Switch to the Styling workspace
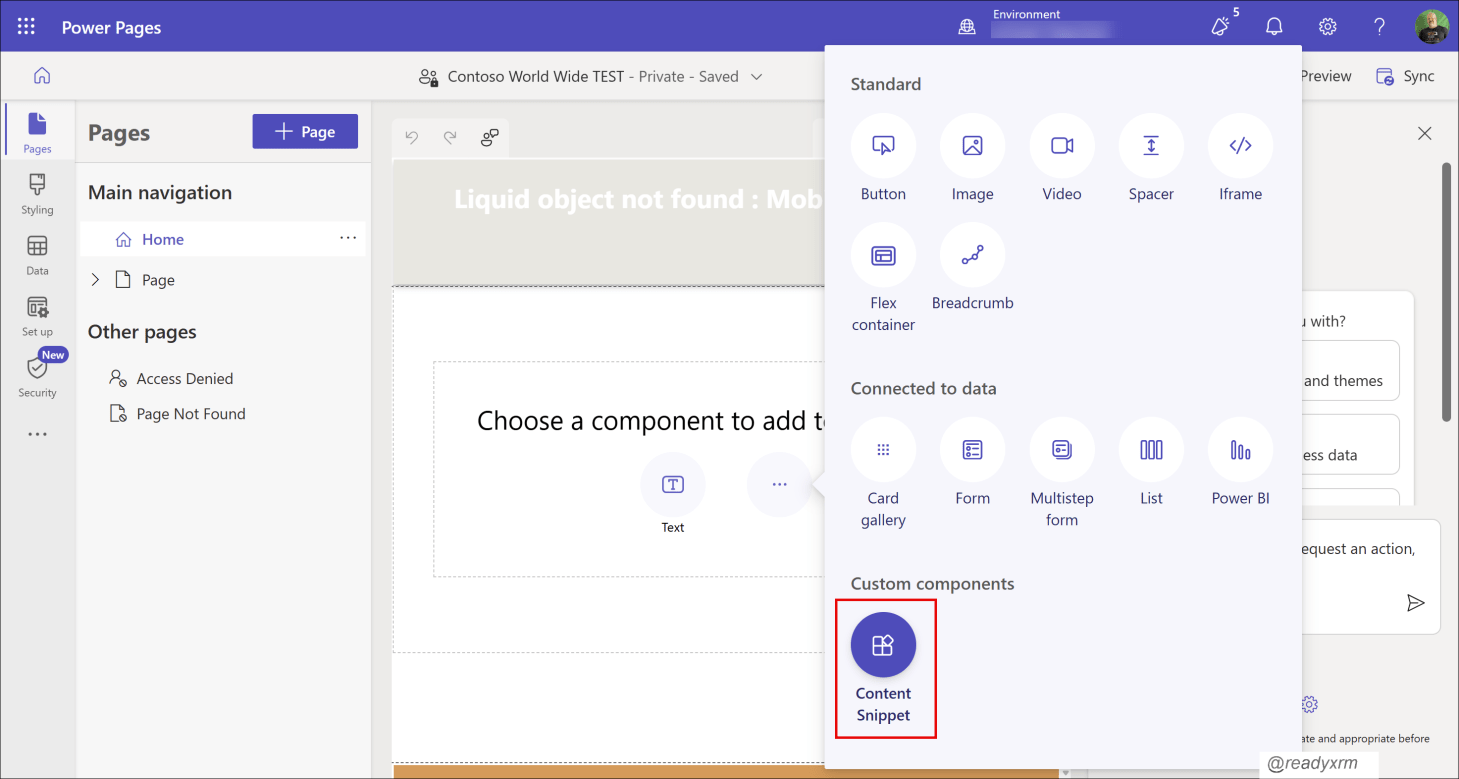1459x779 pixels. pyautogui.click(x=37, y=194)
